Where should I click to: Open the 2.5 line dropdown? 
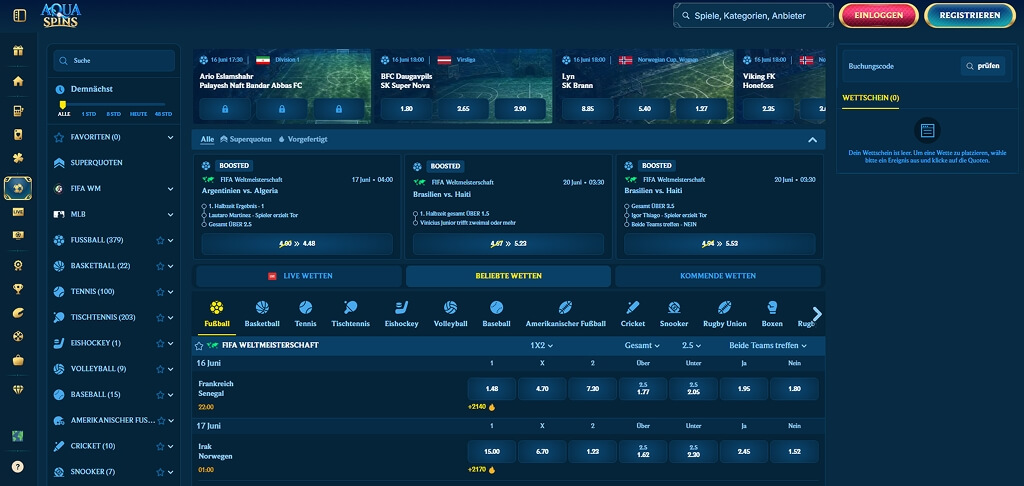[x=692, y=346]
